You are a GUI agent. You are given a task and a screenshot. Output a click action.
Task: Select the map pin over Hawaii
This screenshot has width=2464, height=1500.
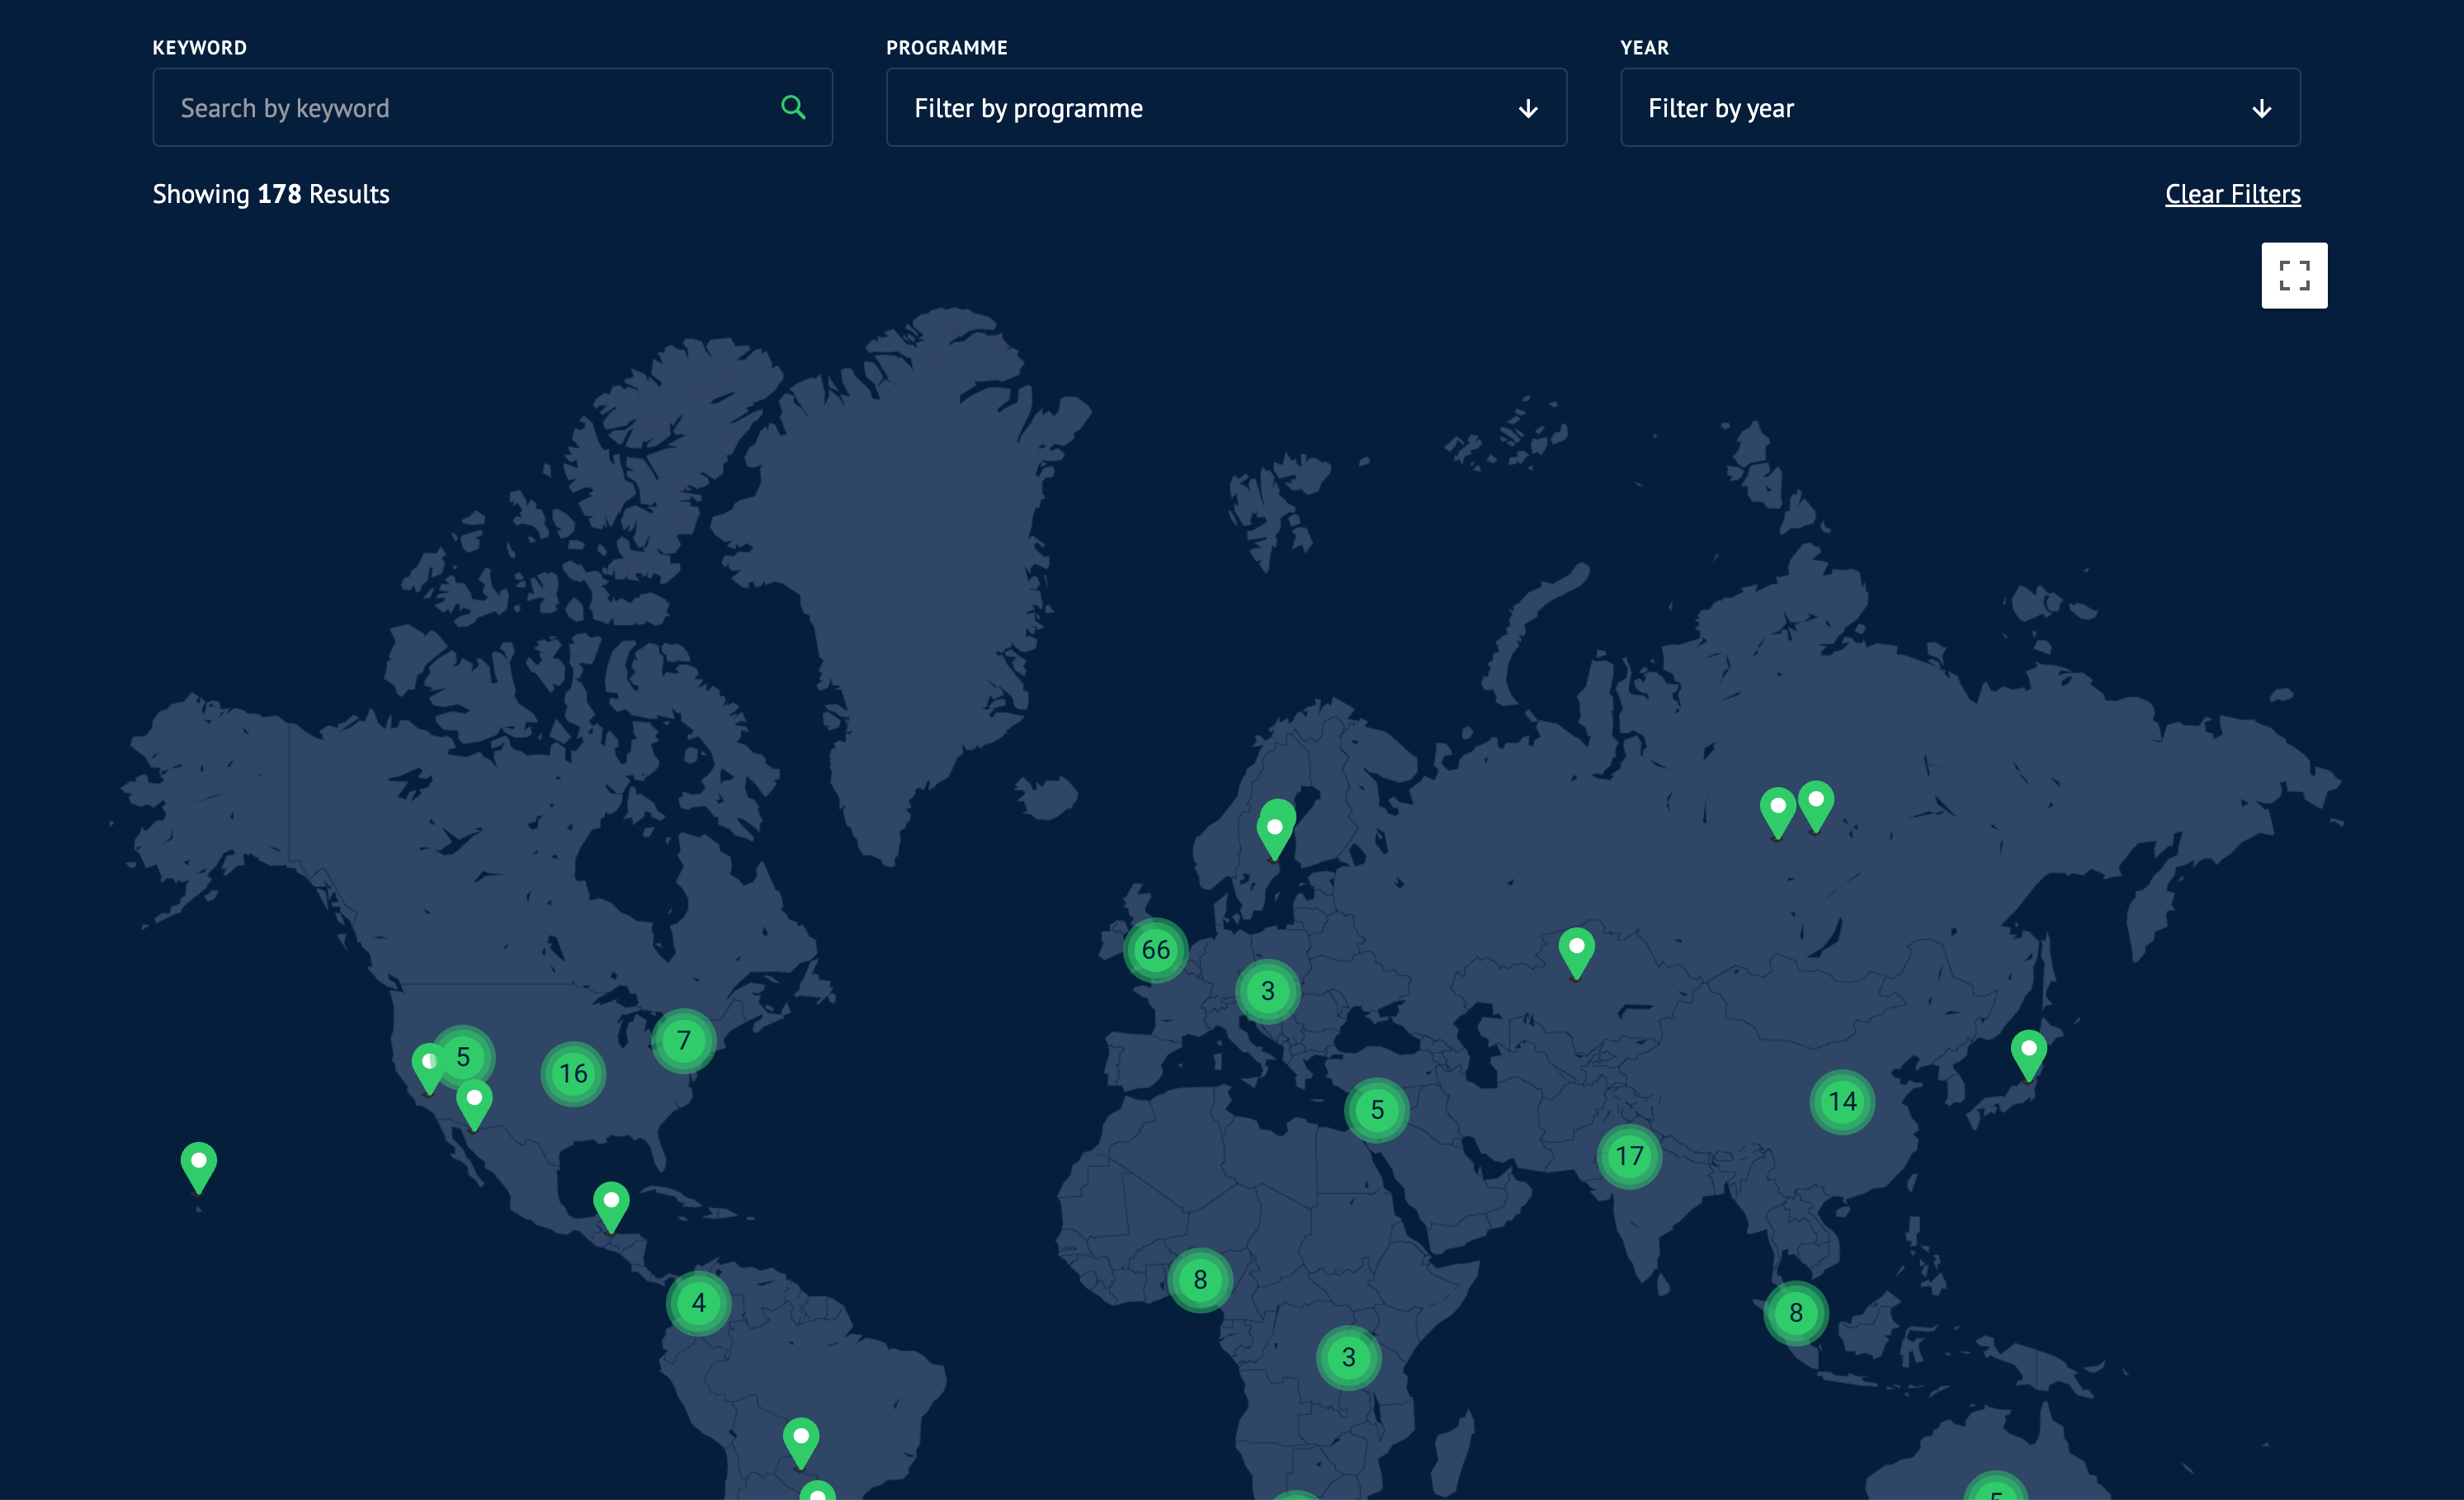click(x=198, y=1166)
